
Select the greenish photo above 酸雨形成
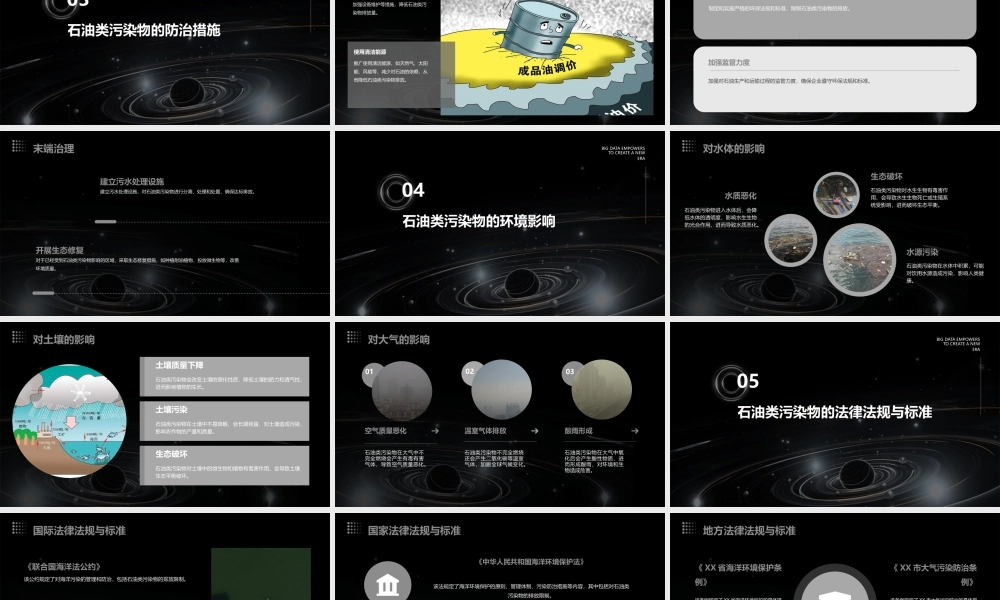coord(602,390)
